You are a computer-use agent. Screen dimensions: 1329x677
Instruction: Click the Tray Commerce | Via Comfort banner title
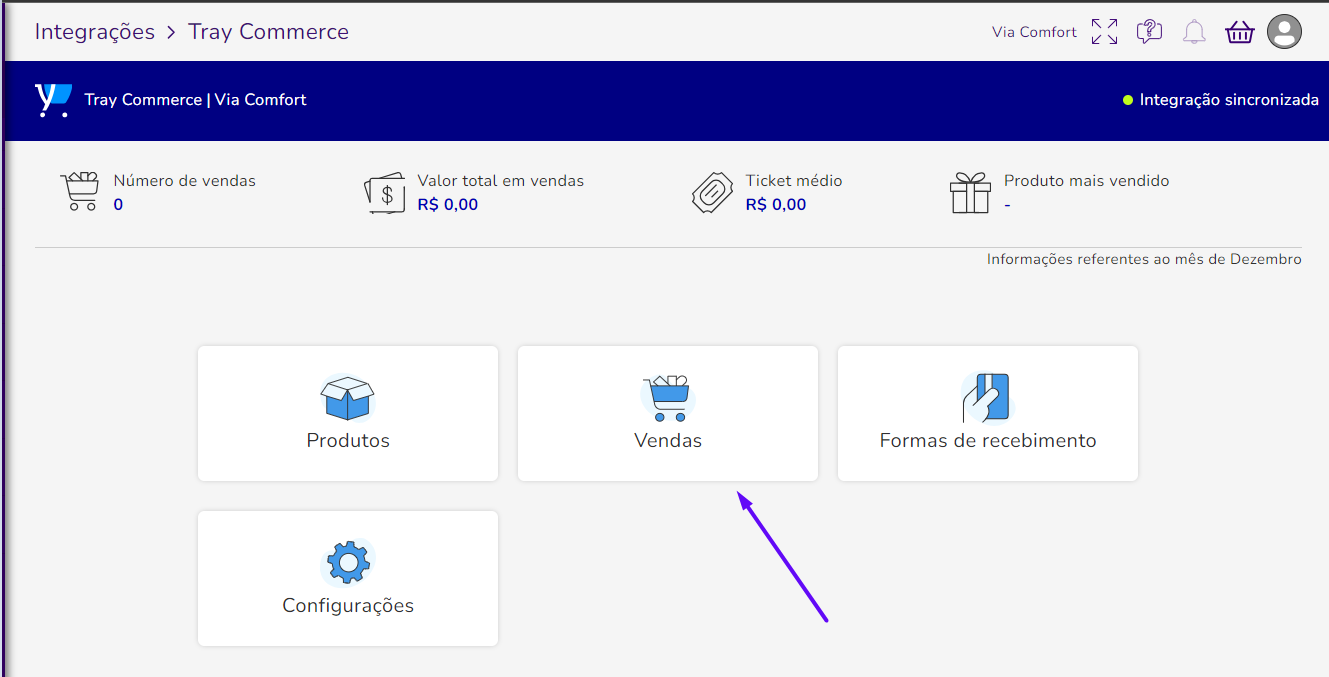click(x=196, y=100)
